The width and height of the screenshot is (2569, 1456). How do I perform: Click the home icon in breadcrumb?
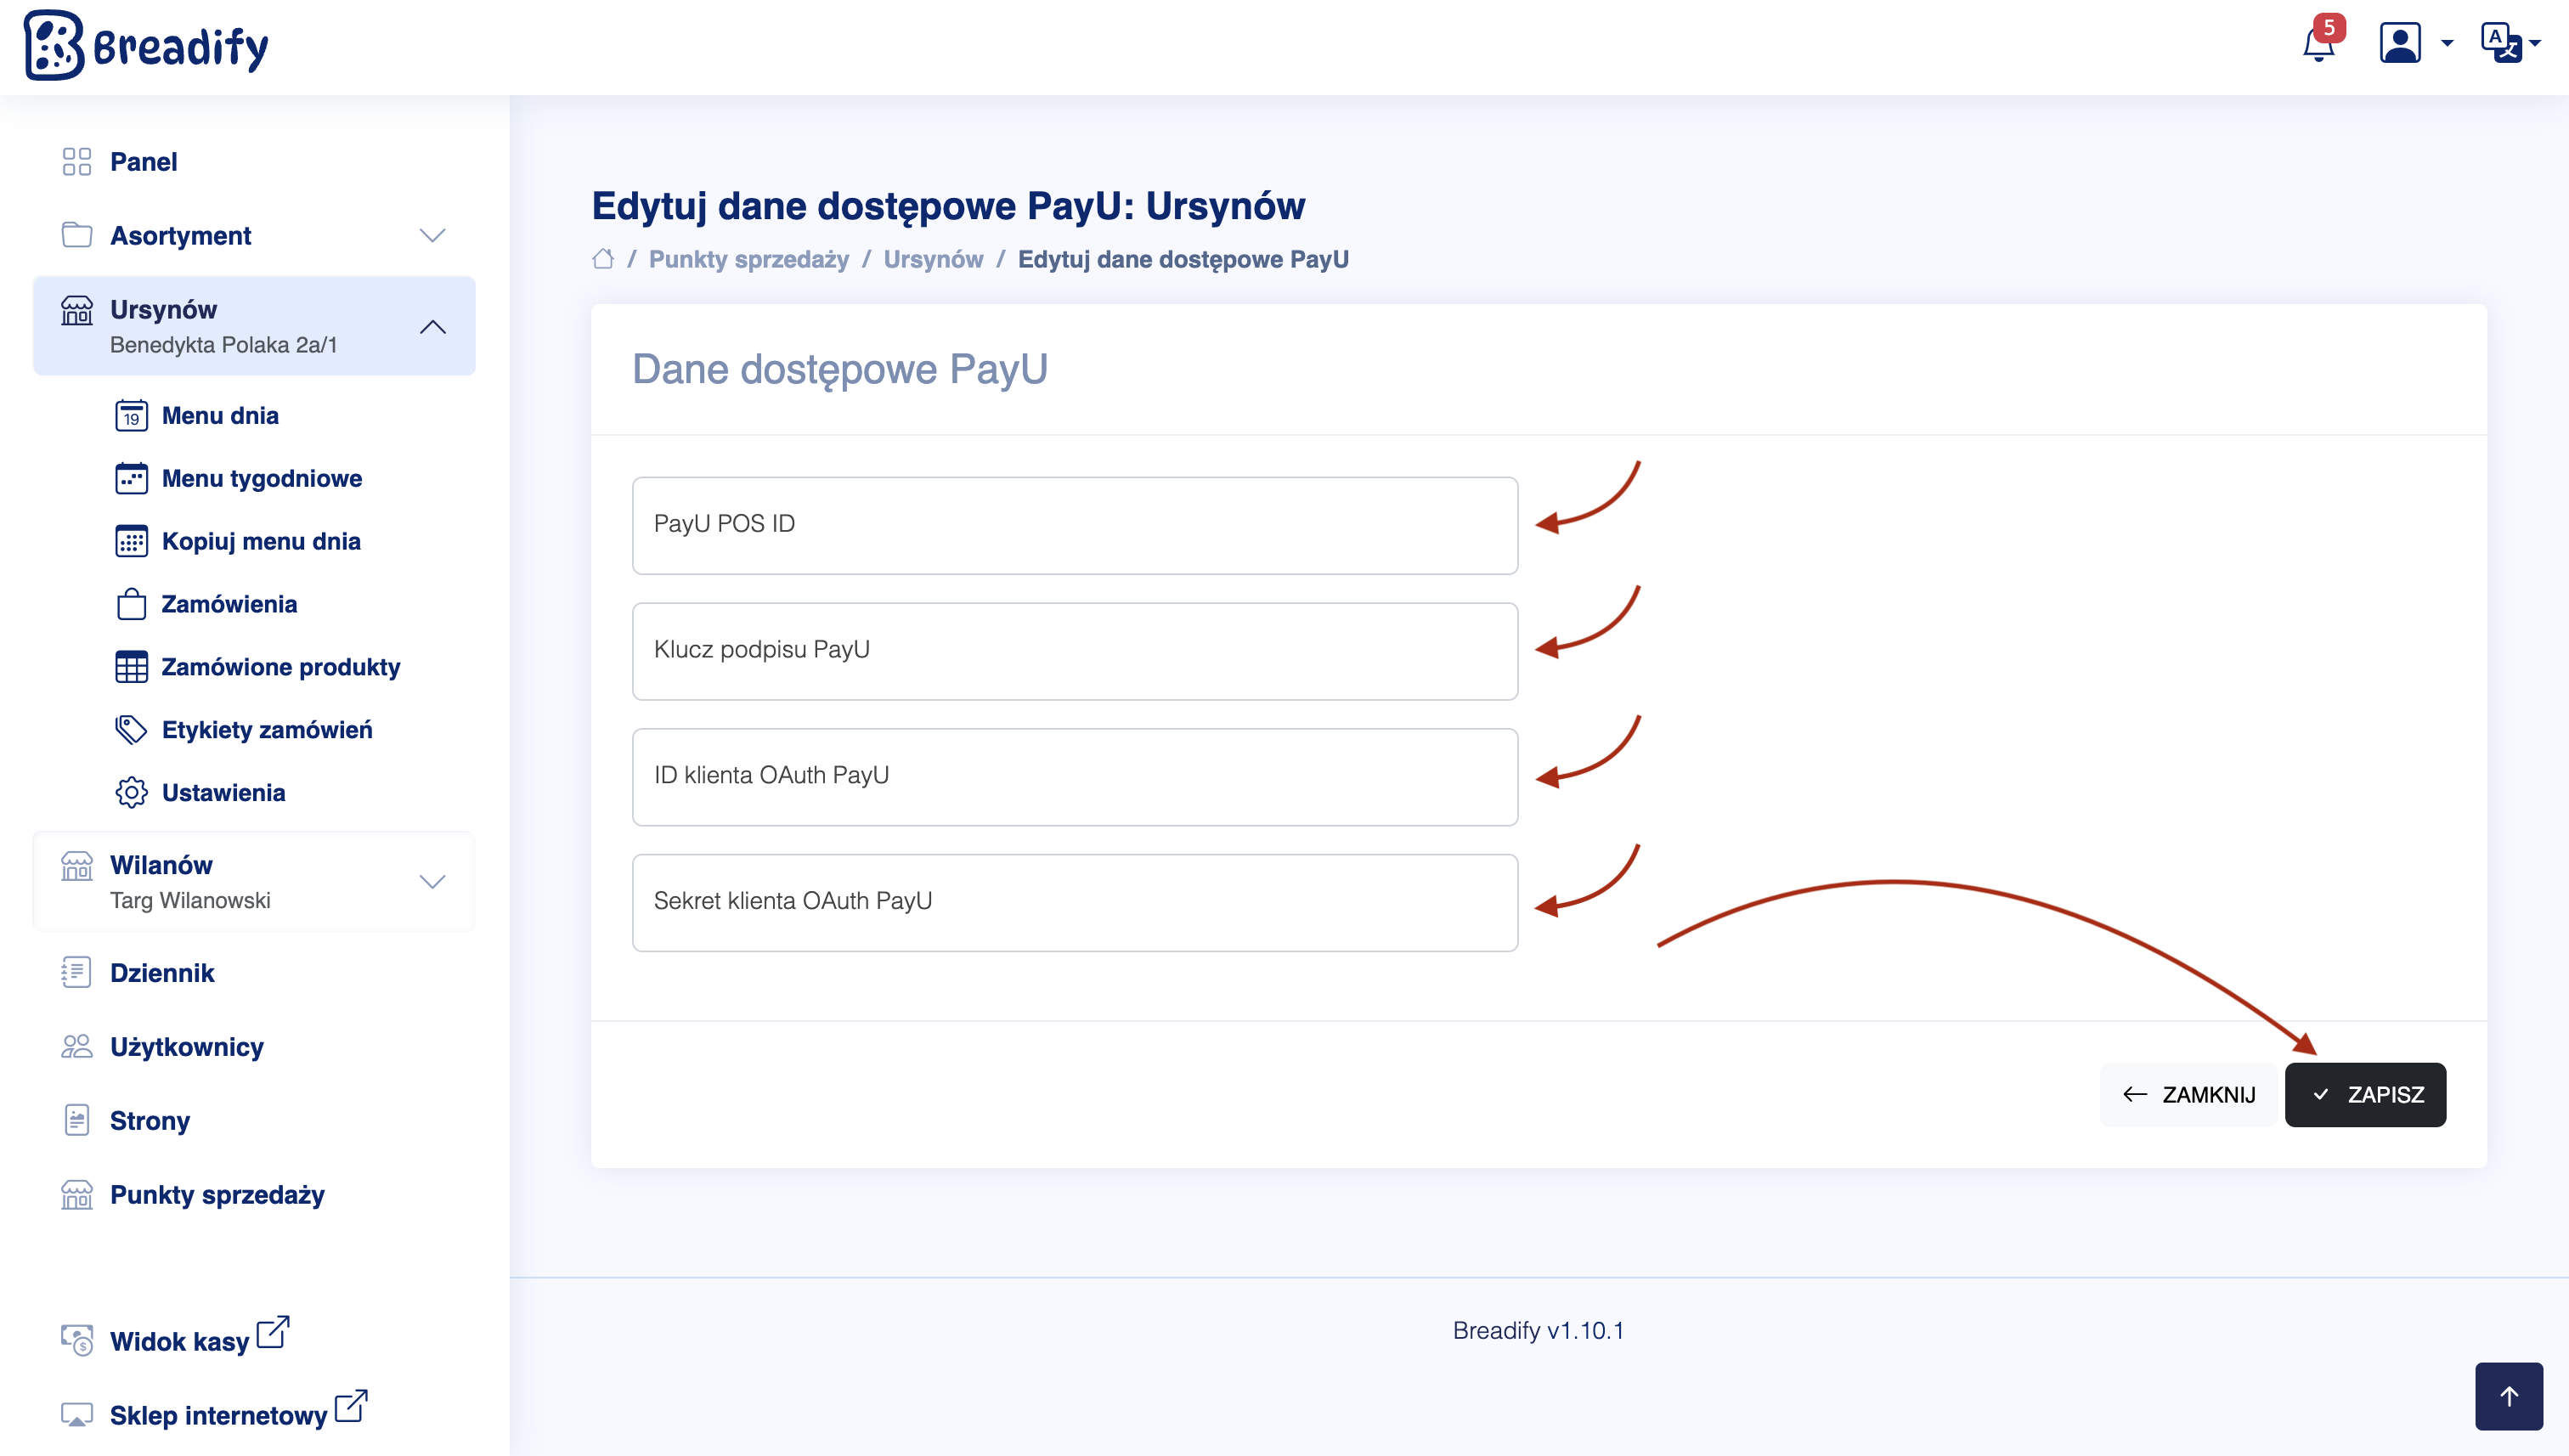602,259
